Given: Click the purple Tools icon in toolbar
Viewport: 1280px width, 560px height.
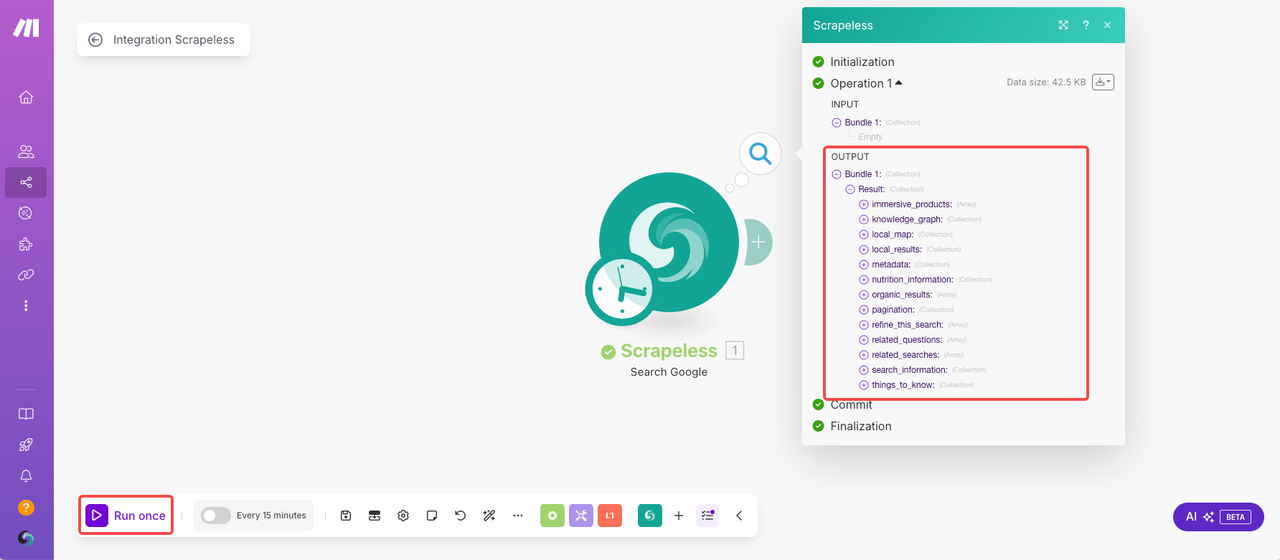Looking at the screenshot, I should point(581,515).
